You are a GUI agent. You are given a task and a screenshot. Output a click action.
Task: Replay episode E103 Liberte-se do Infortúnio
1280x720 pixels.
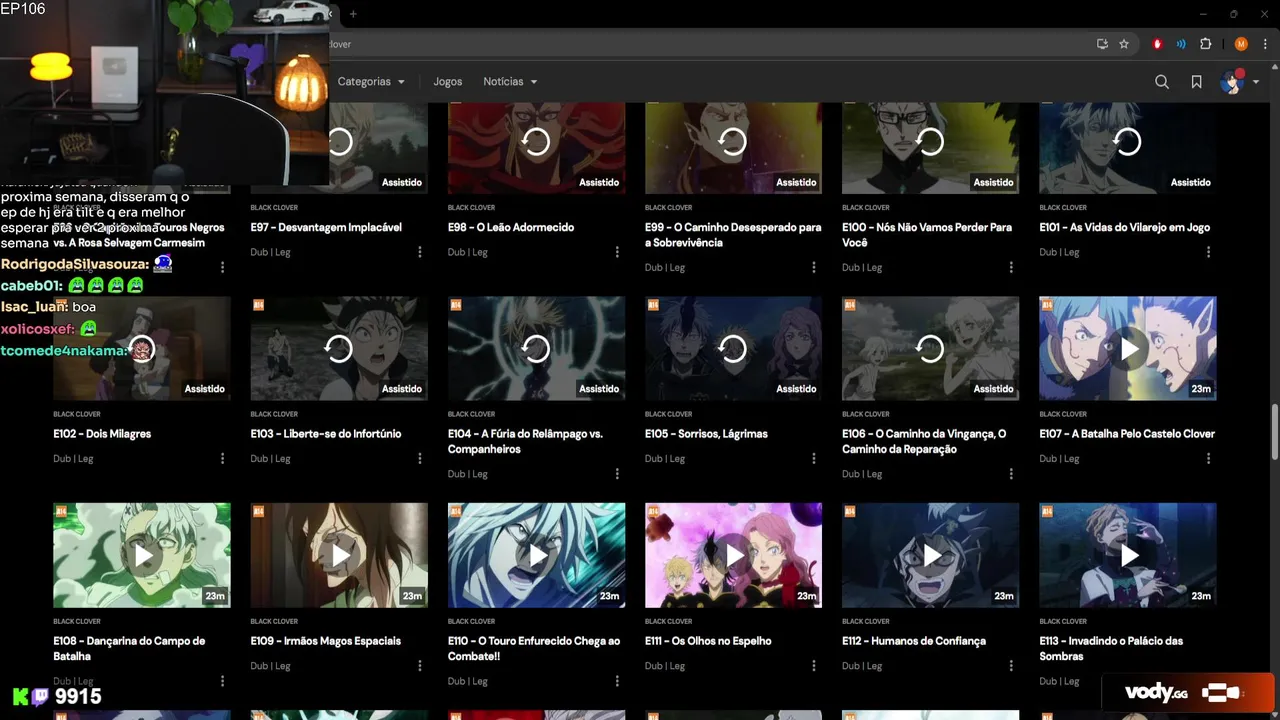(x=339, y=348)
